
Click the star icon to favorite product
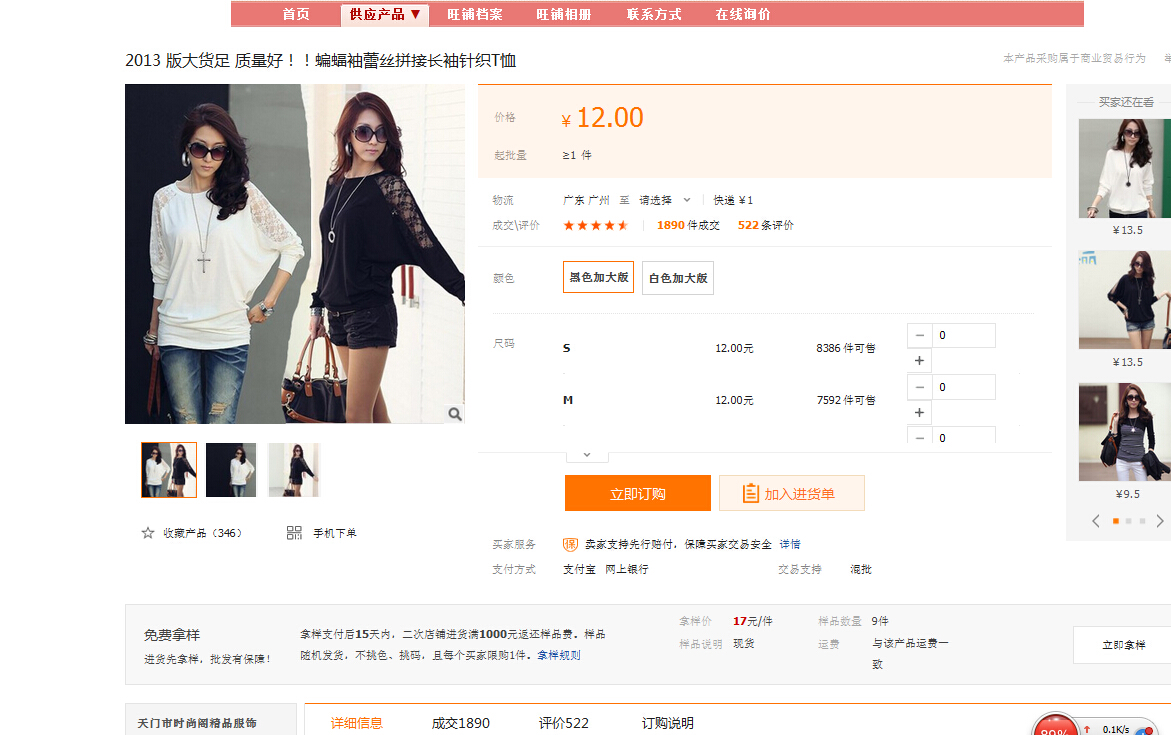[x=148, y=533]
